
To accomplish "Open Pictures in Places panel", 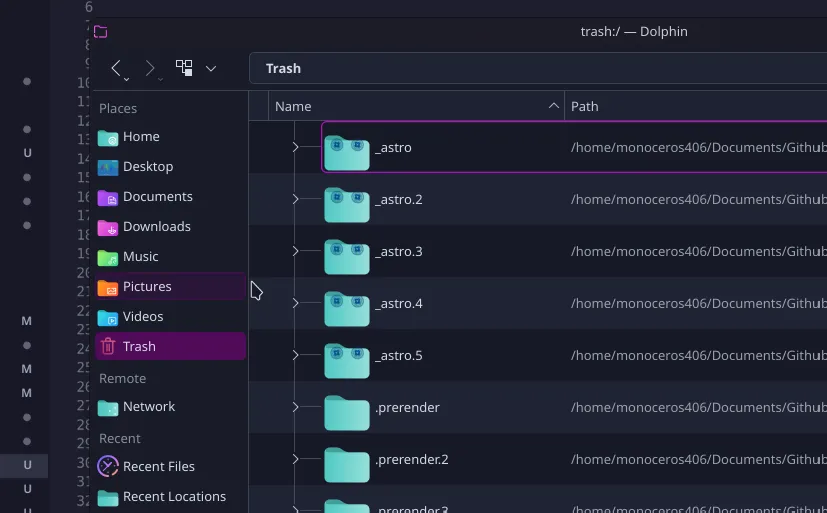I will (x=170, y=287).
